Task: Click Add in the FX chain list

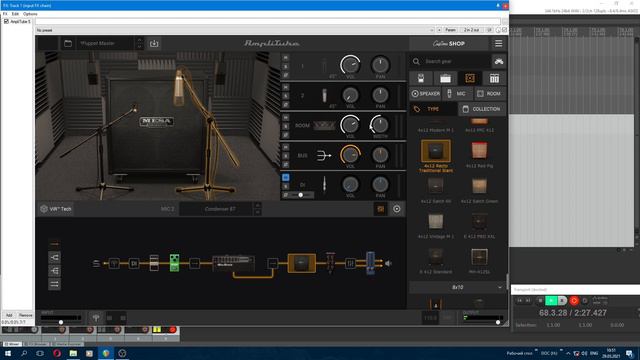Action: 9,315
